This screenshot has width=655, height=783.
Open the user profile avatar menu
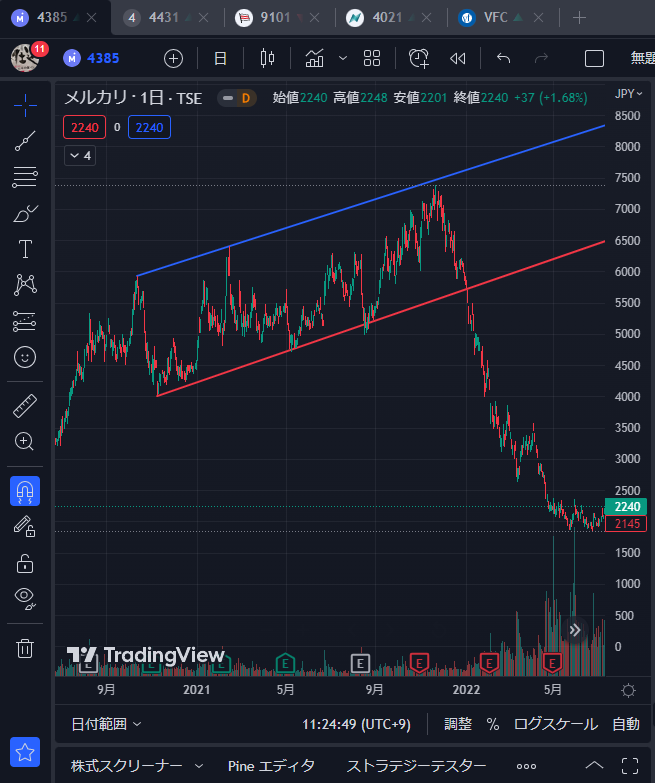pos(25,58)
